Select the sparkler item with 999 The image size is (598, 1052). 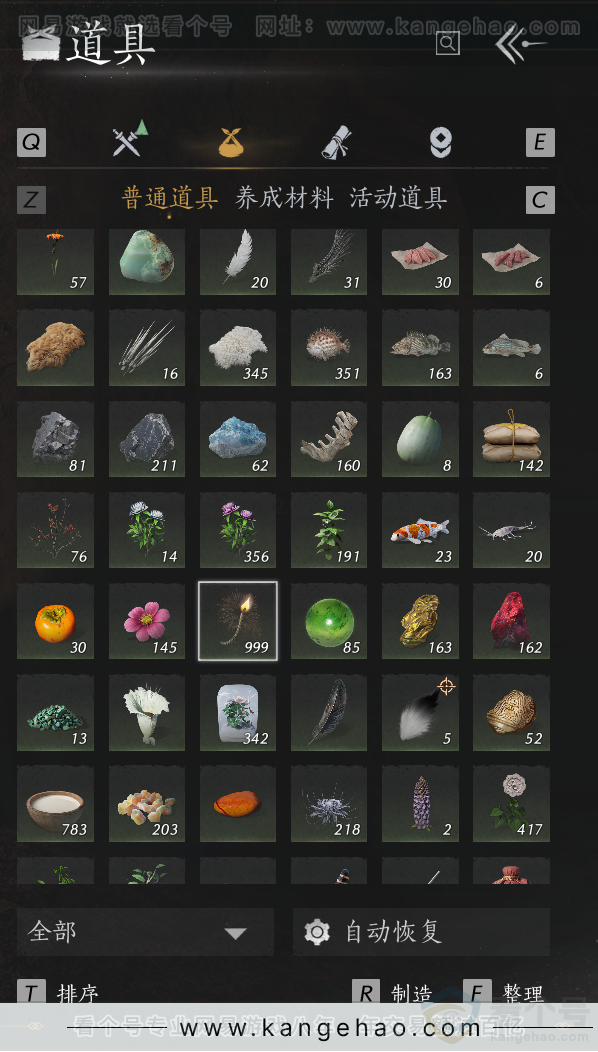pyautogui.click(x=238, y=621)
